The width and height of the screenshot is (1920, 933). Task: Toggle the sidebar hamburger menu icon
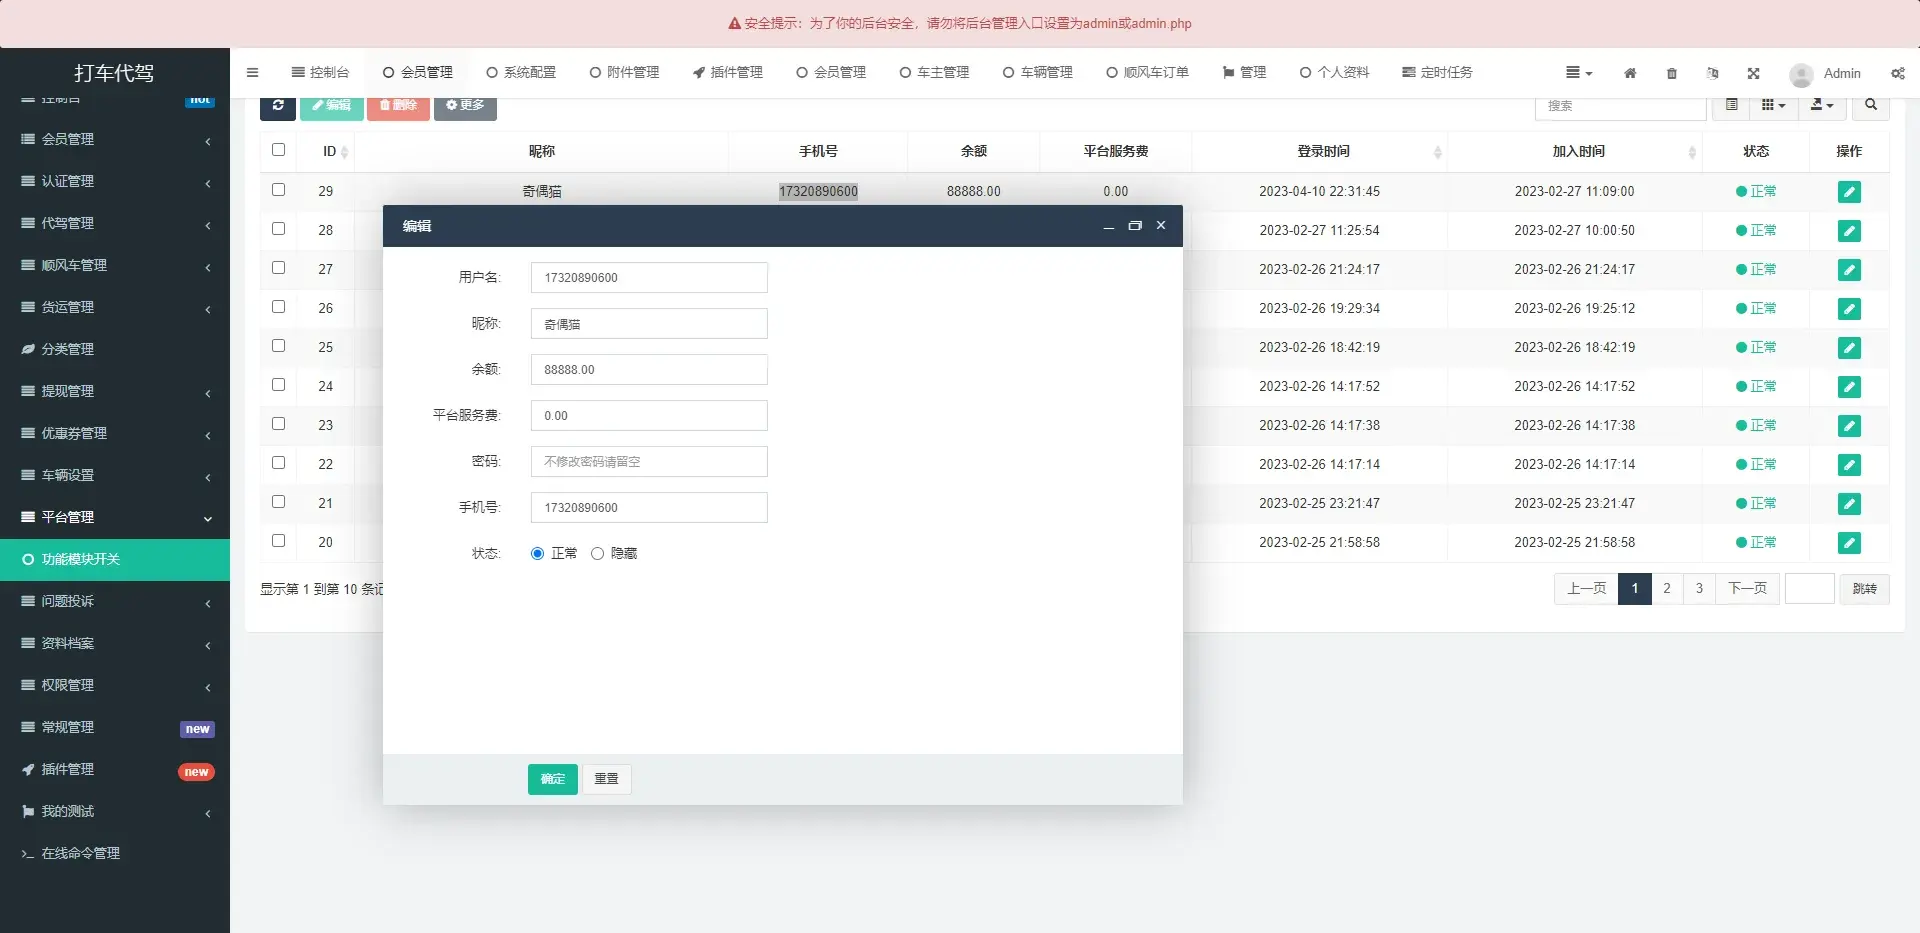click(x=252, y=72)
